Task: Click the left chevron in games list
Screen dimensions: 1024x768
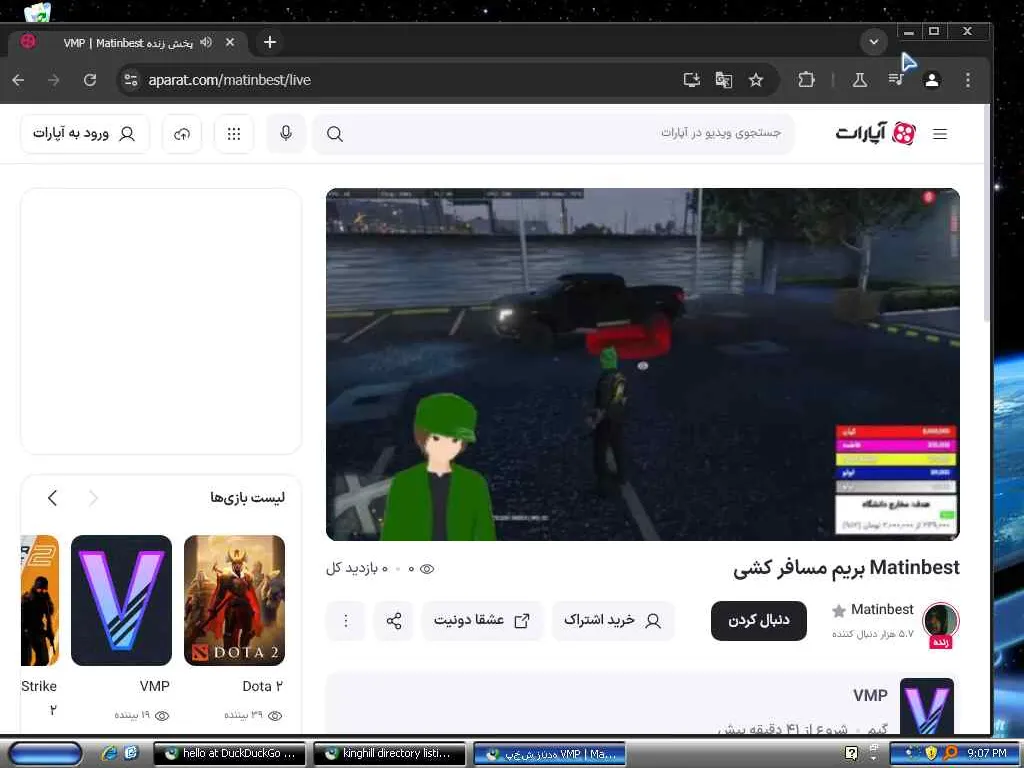Action: (x=53, y=498)
